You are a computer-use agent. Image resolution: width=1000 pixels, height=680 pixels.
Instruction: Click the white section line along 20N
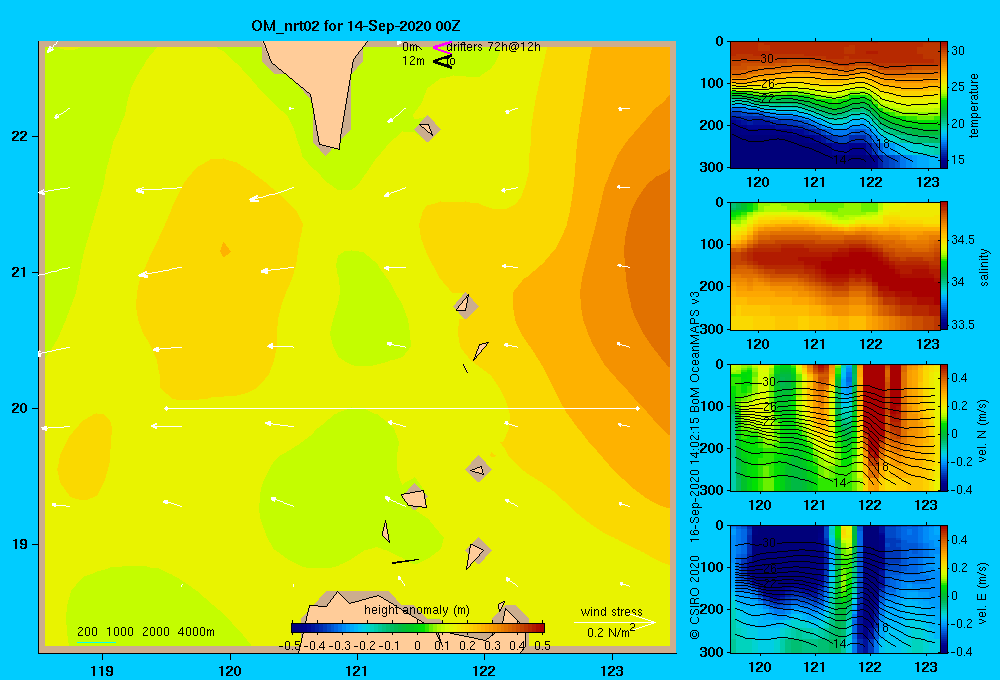click(x=402, y=408)
